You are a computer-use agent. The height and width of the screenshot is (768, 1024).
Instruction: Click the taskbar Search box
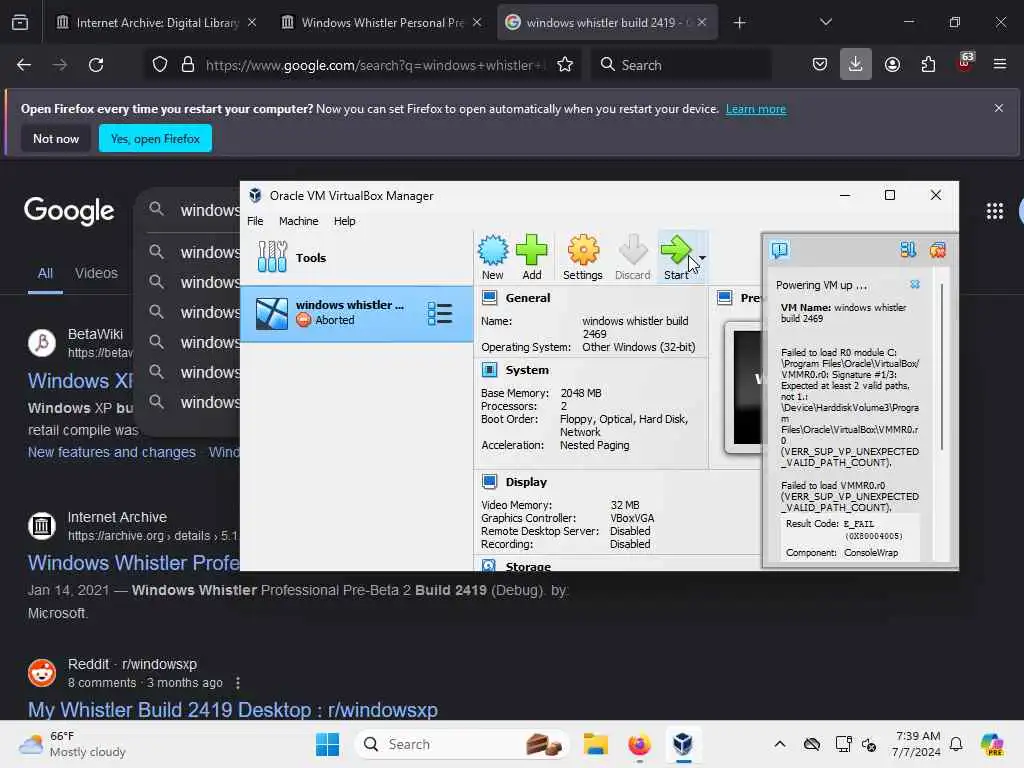[462, 744]
